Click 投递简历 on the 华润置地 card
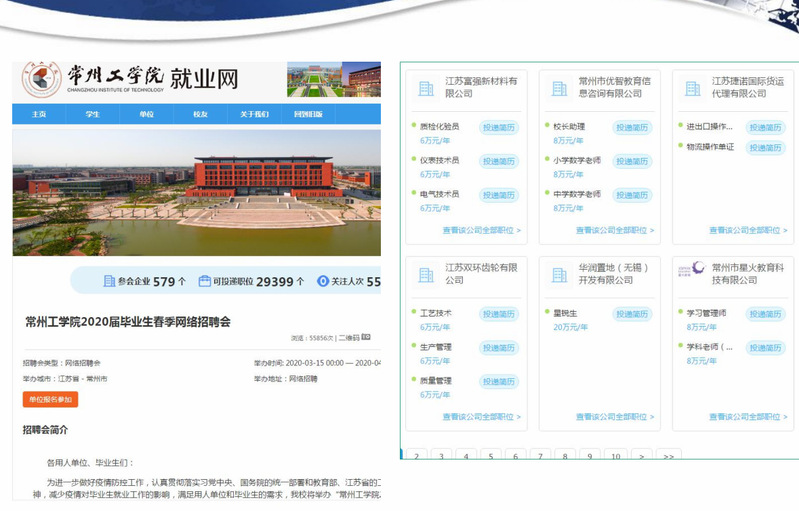Image resolution: width=799 pixels, height=511 pixels. click(x=632, y=314)
